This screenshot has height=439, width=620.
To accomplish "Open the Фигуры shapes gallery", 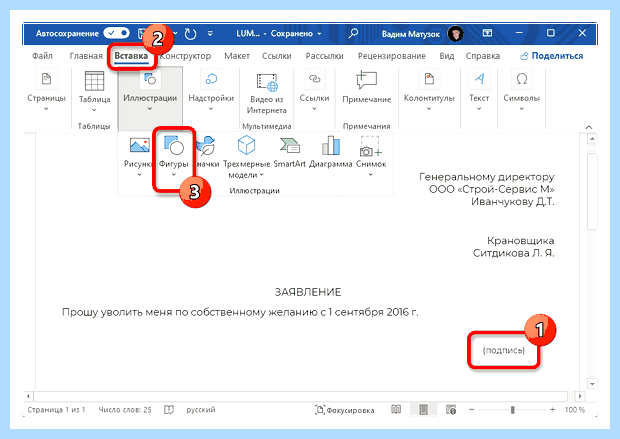I will click(x=174, y=156).
